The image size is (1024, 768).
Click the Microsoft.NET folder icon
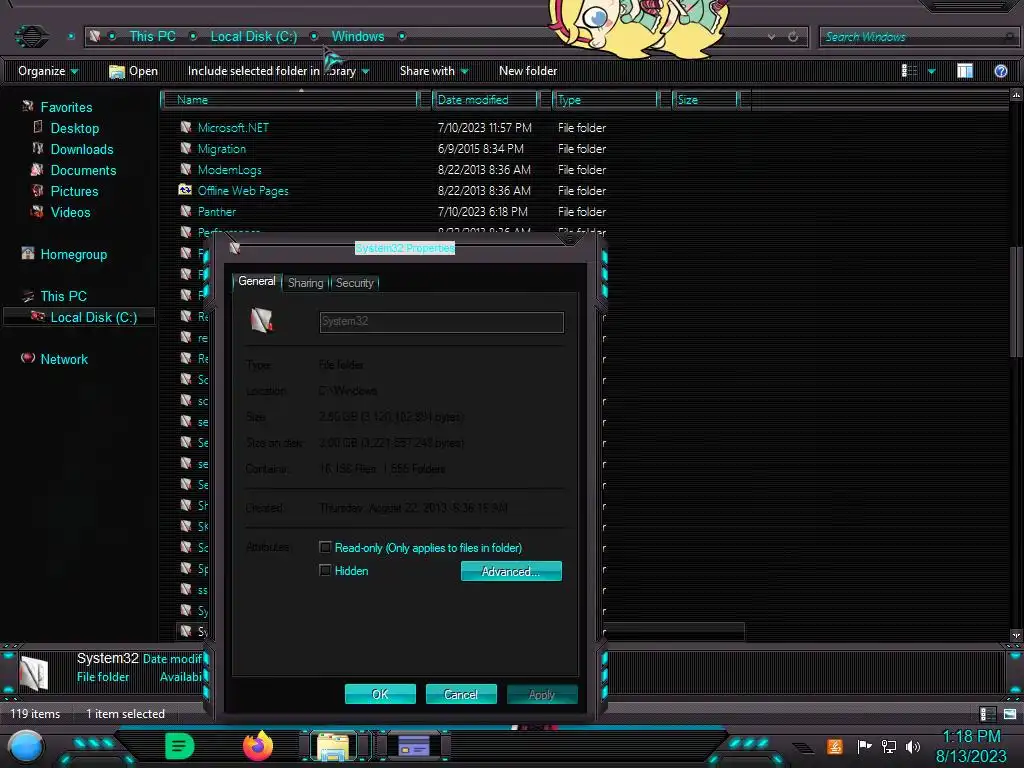click(x=185, y=127)
